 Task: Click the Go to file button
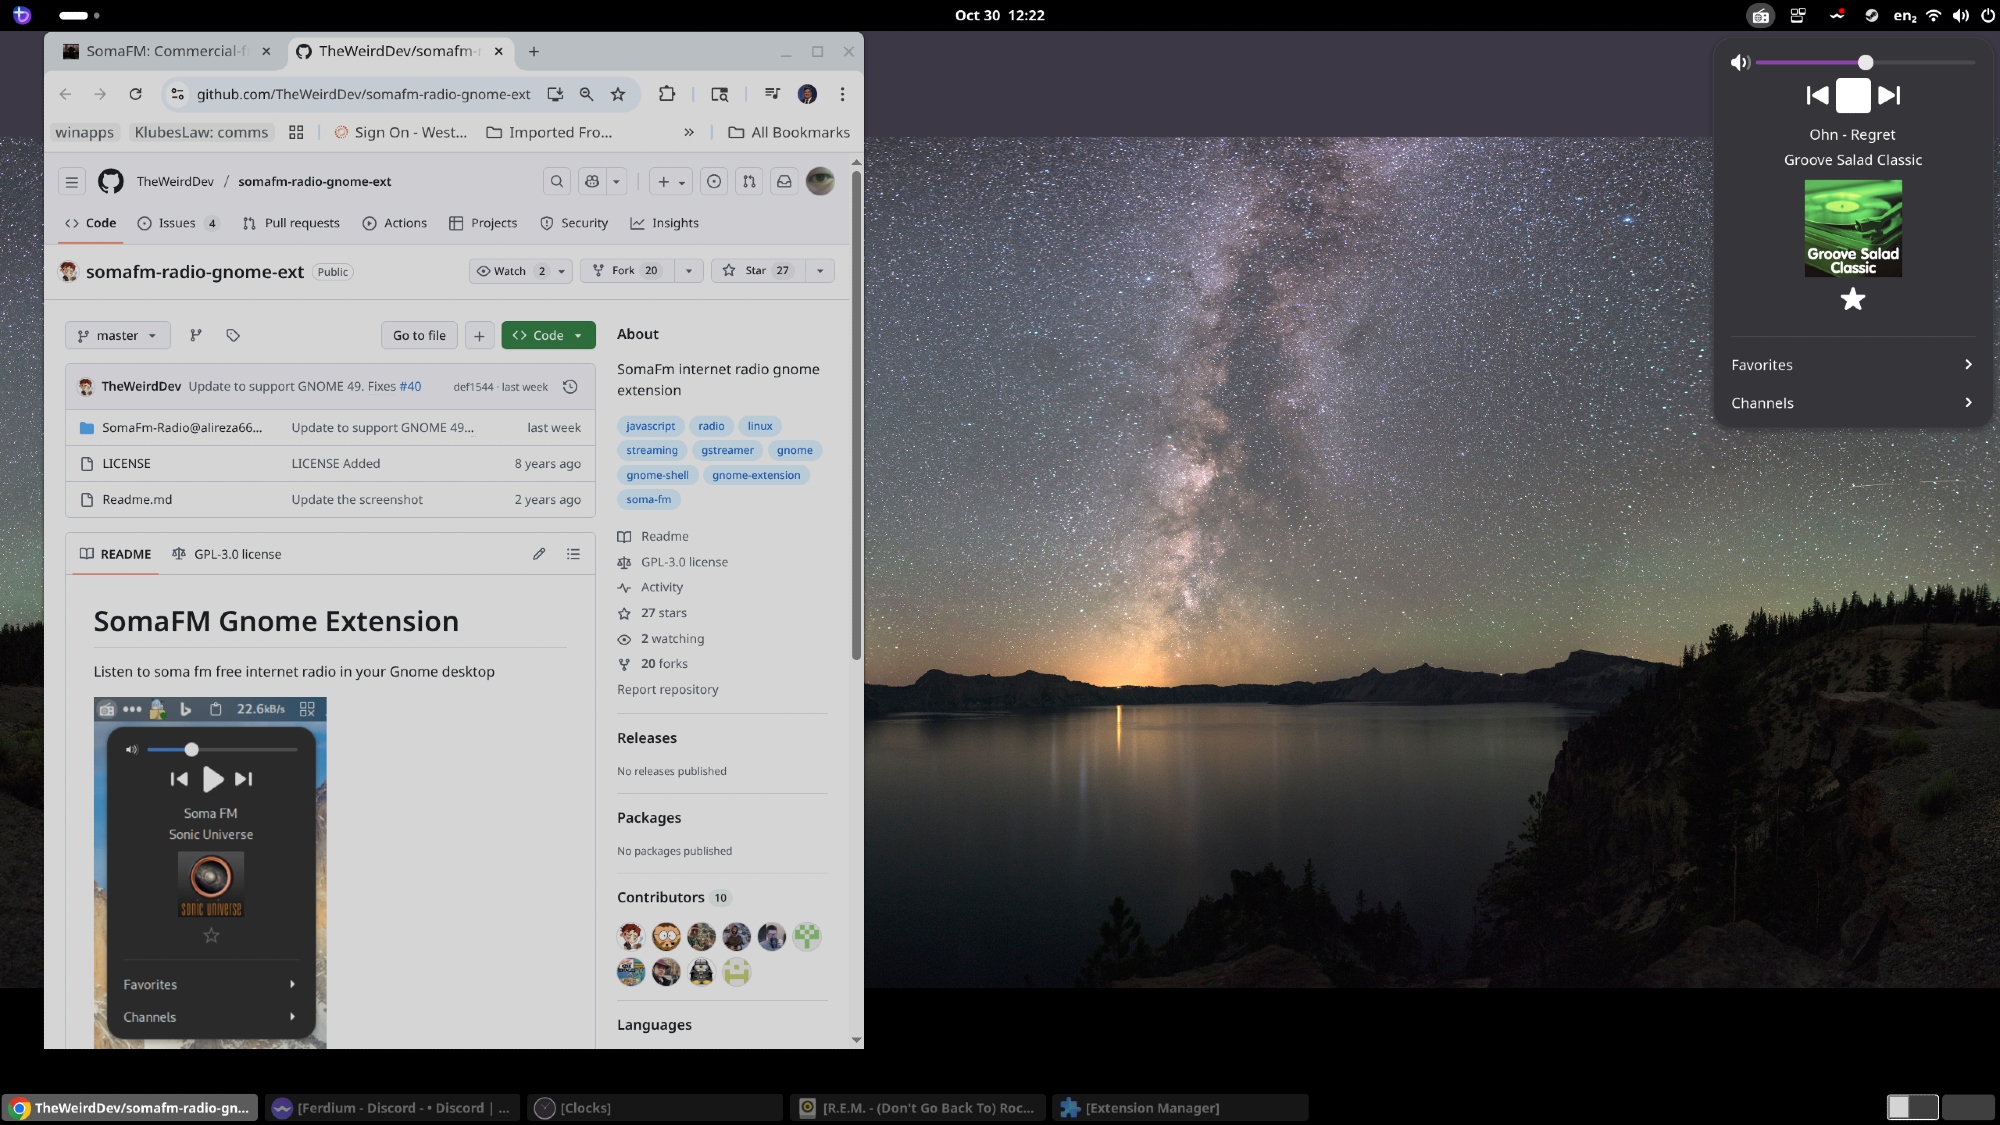tap(419, 336)
